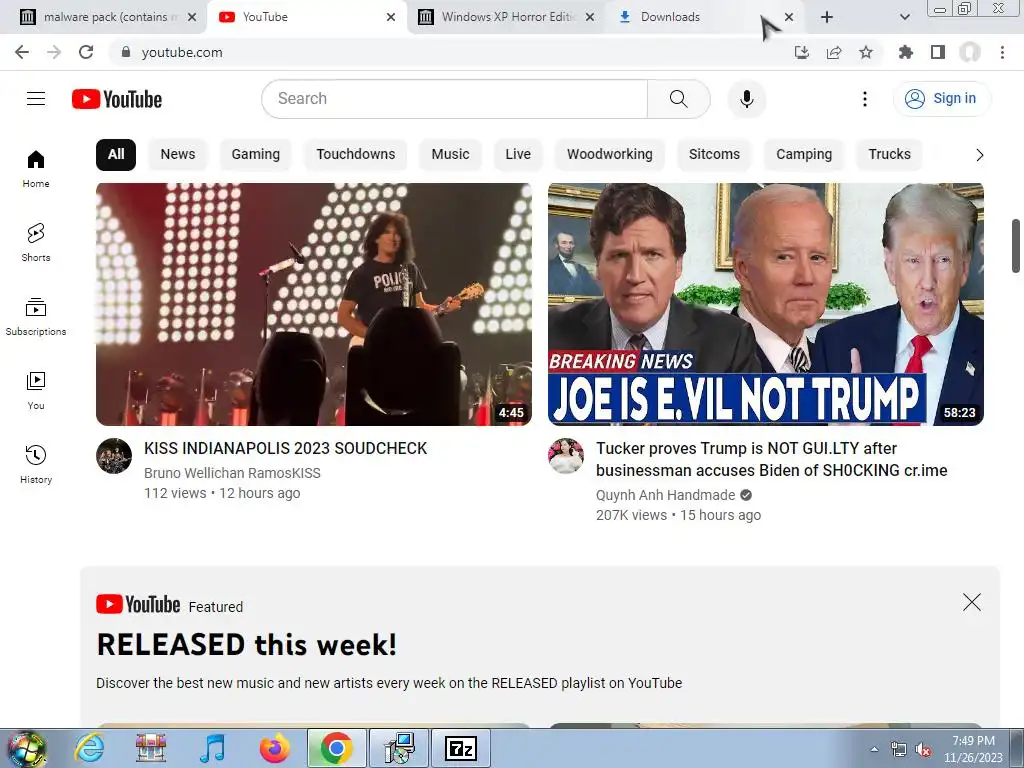
Task: Open new tab with plus button
Action: pyautogui.click(x=827, y=17)
